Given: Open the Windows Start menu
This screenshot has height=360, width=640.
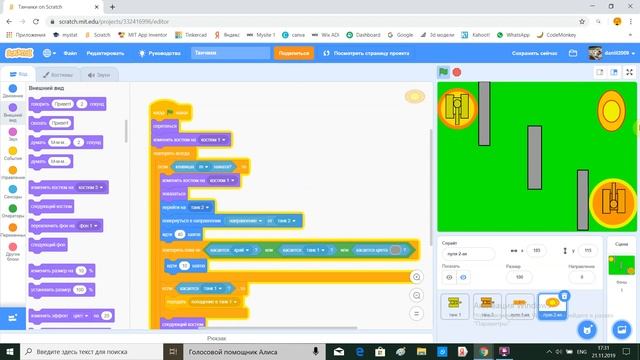Looking at the screenshot, I should pyautogui.click(x=10, y=351).
